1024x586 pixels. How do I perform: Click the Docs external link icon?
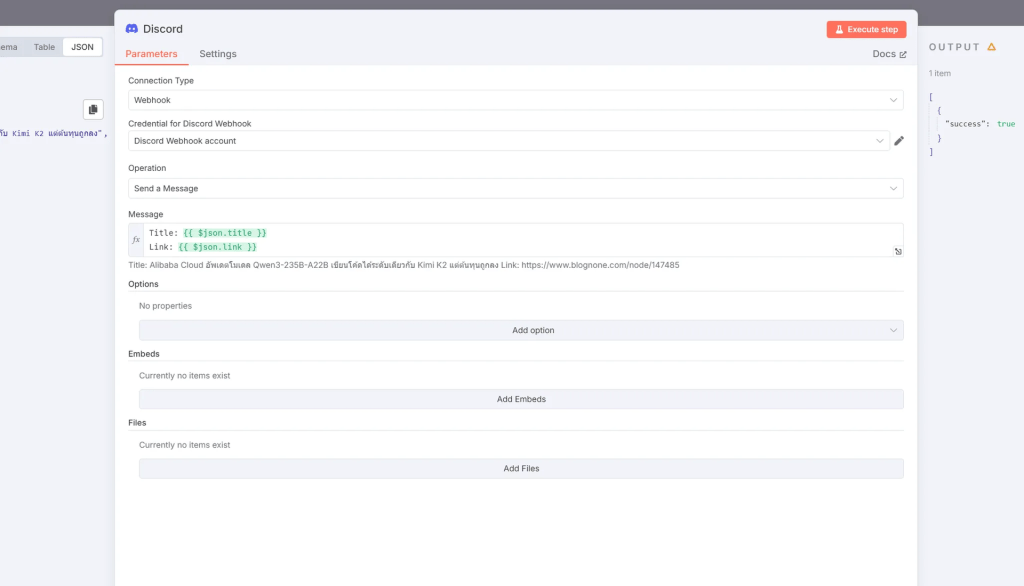903,54
